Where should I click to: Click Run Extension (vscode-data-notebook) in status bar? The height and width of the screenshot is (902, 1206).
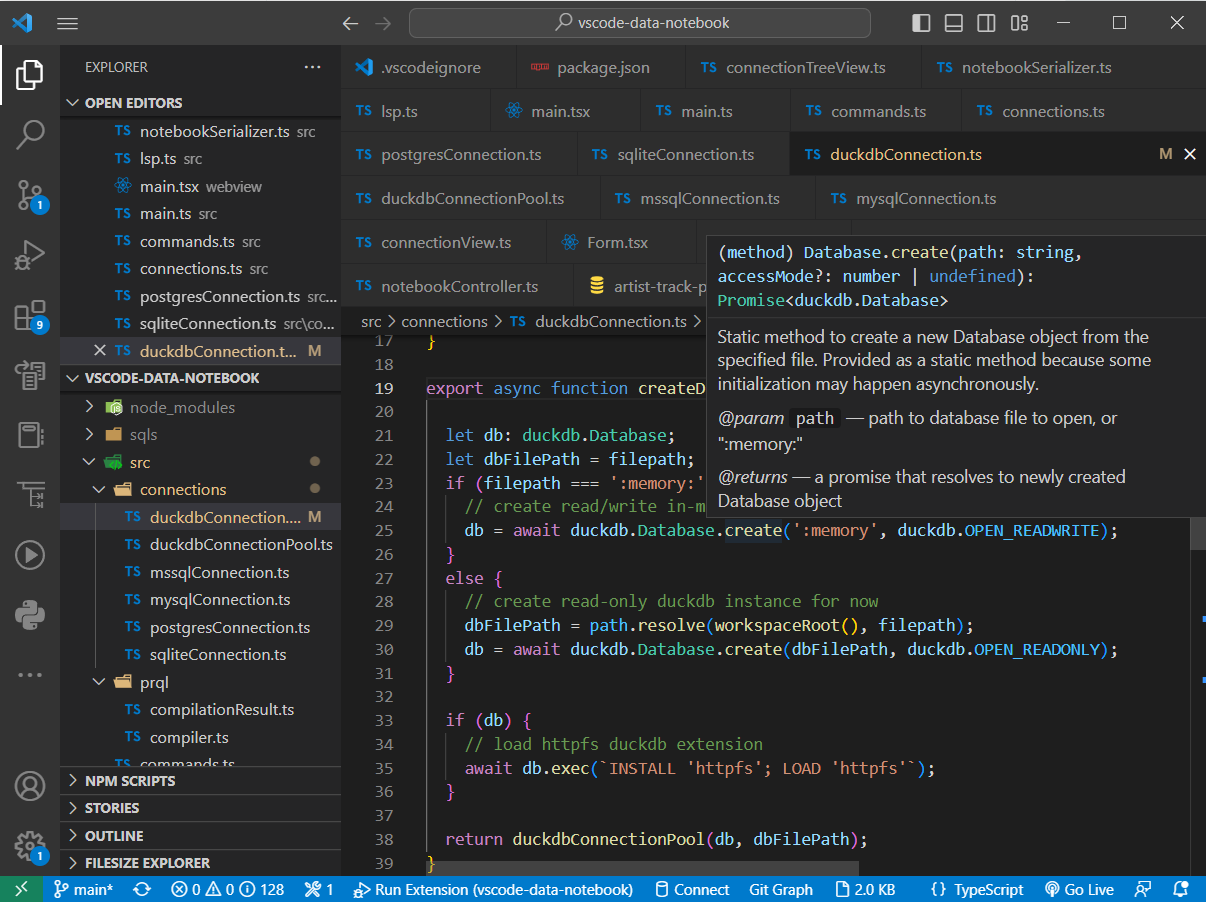click(493, 889)
